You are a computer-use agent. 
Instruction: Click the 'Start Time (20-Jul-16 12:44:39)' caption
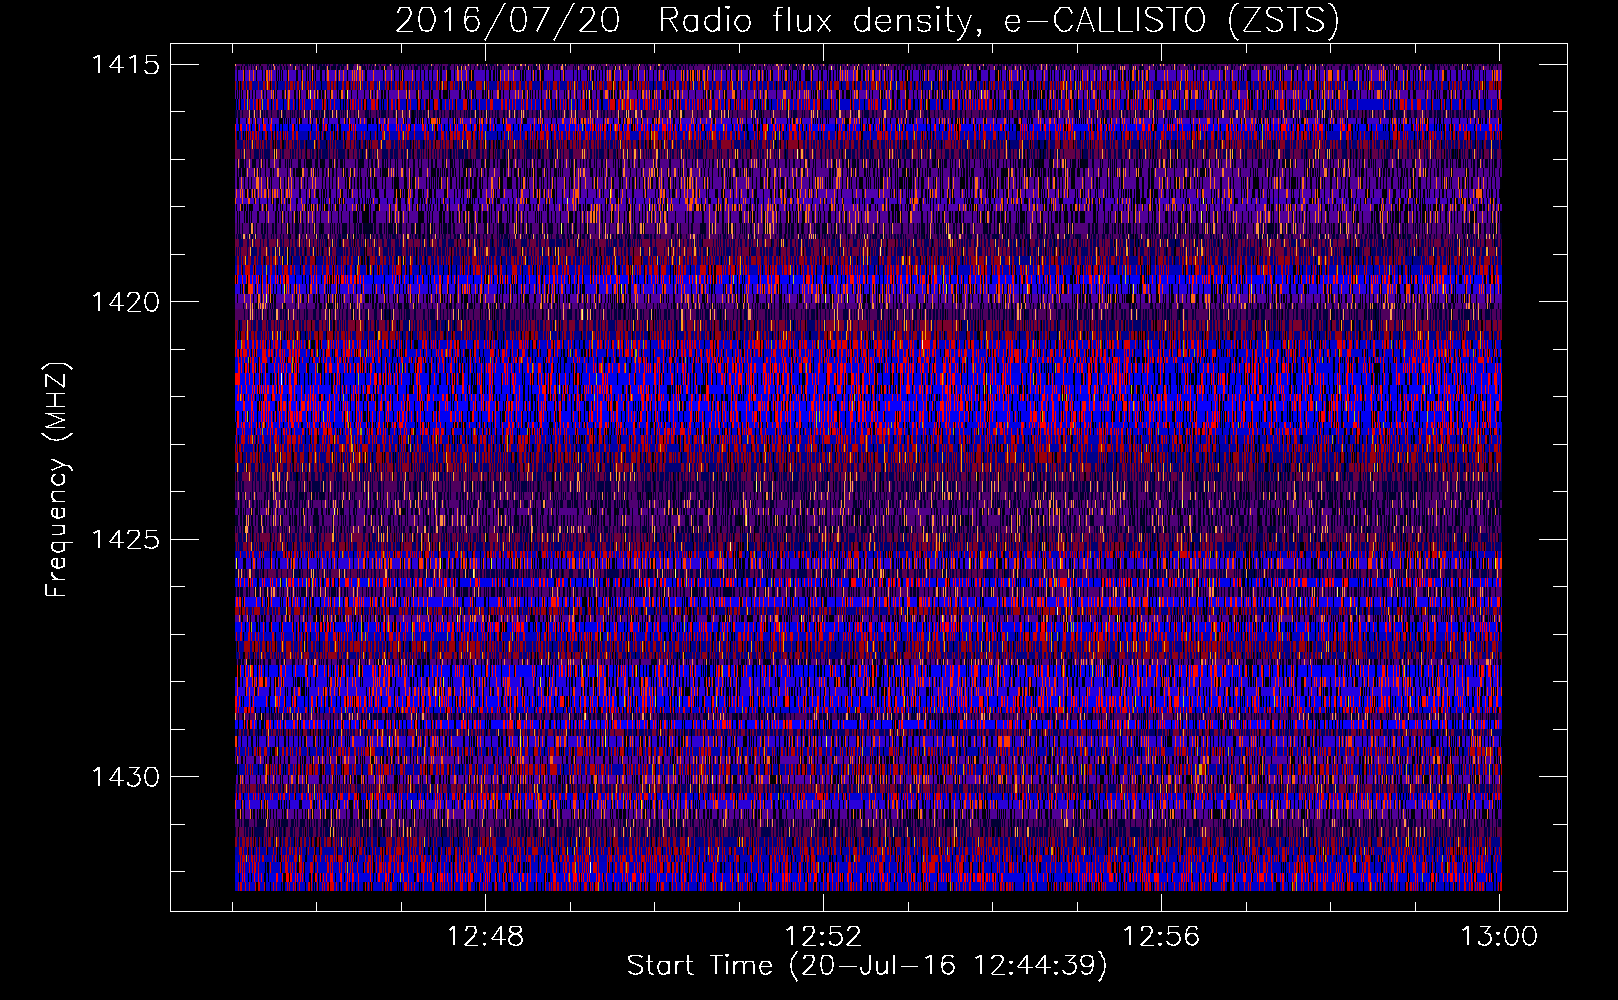(867, 966)
